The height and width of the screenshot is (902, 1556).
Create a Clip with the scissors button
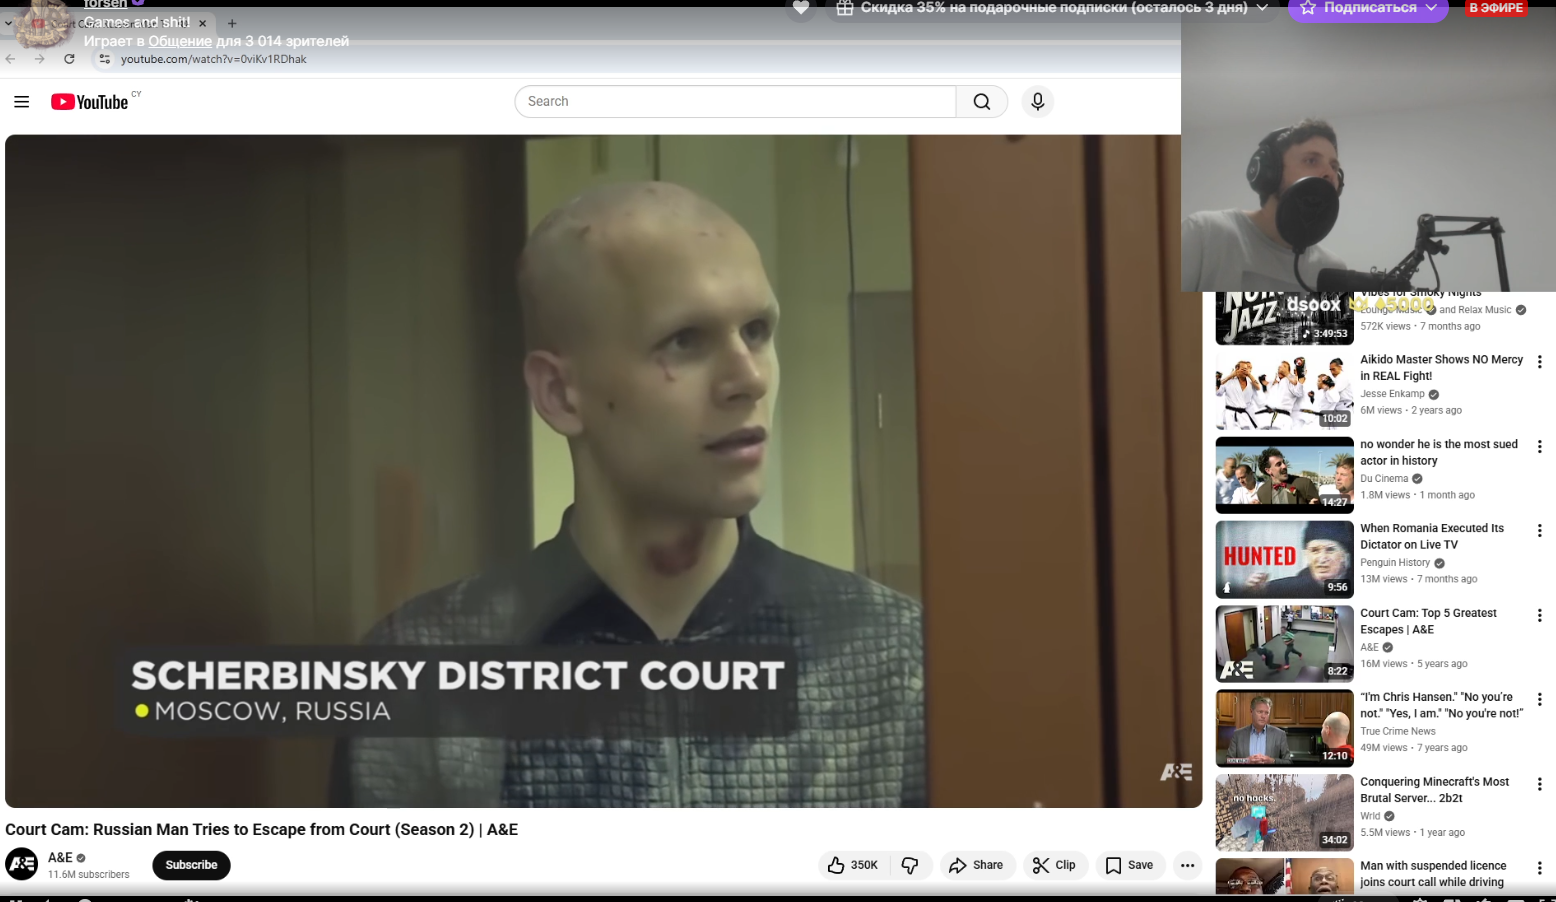(x=1054, y=865)
